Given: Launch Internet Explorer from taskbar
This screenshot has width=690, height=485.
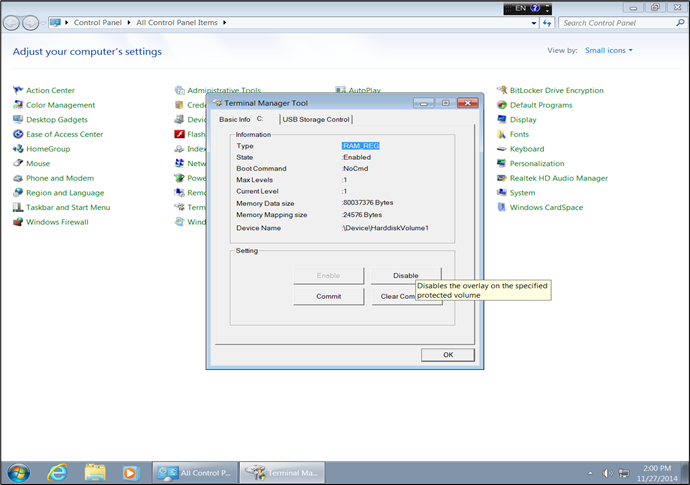Looking at the screenshot, I should tap(57, 471).
